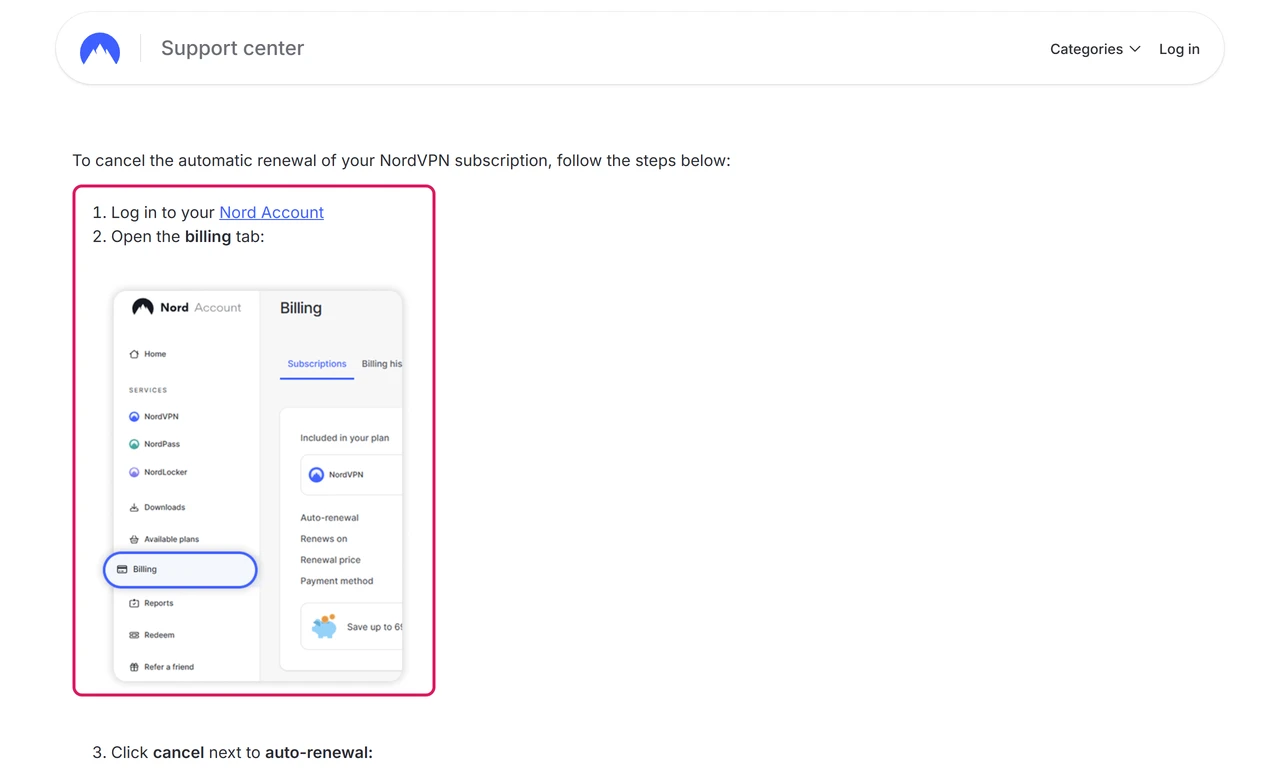This screenshot has width=1280, height=781.
Task: Click the Billing heading in the pictured page
Action: click(x=301, y=308)
